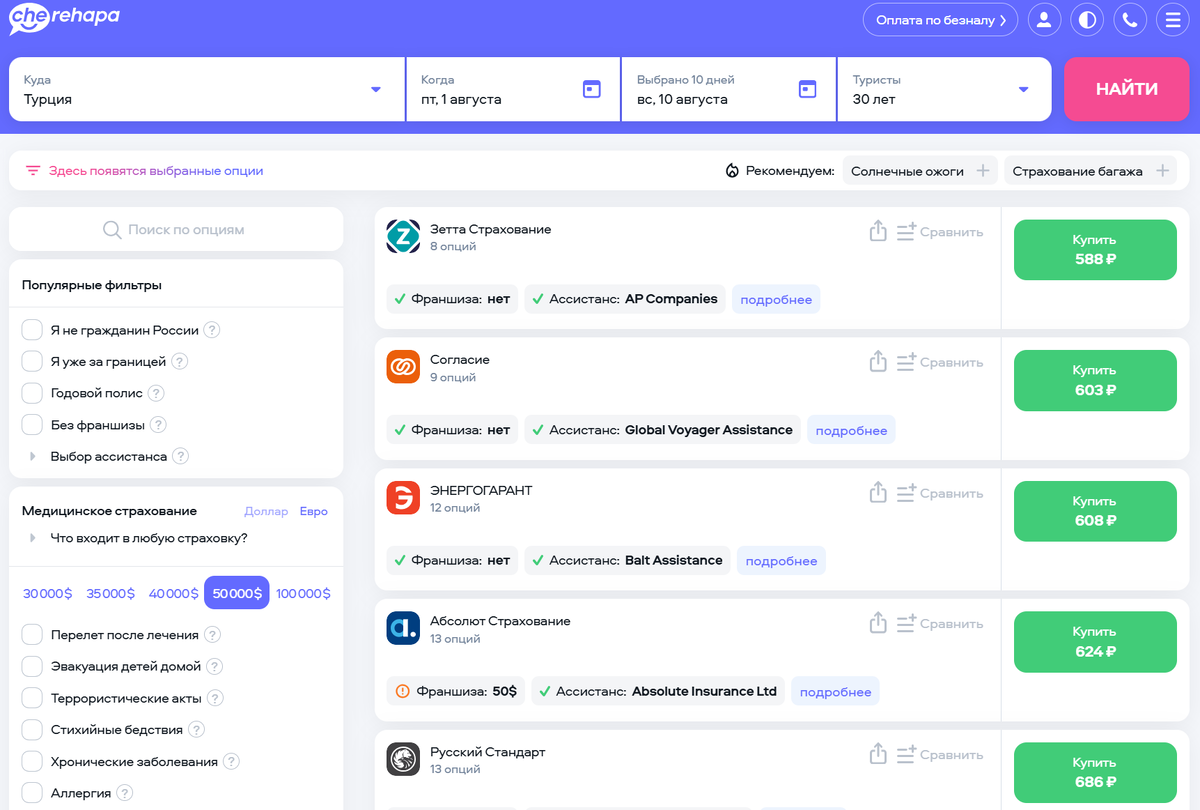The width and height of the screenshot is (1200, 810).
Task: Click the contrast theme icon in header
Action: (1087, 19)
